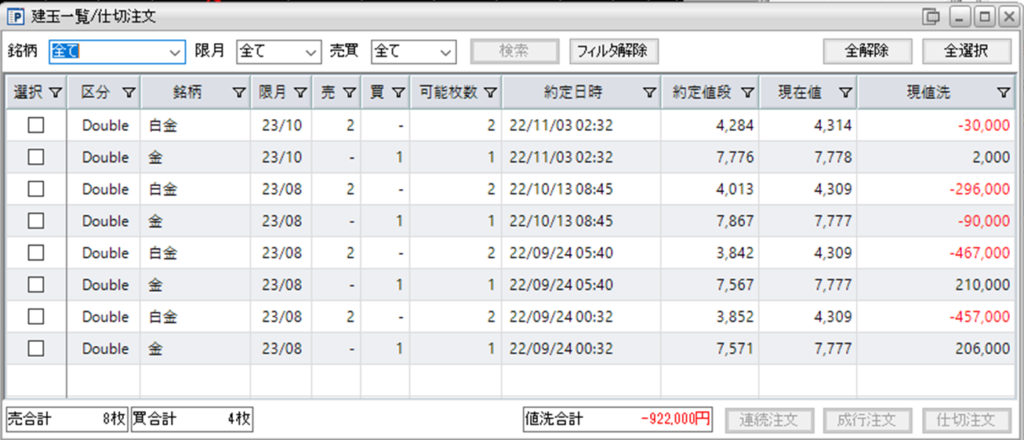1024x440 pixels.
Task: Click the P application icon in title bar
Action: click(18, 16)
